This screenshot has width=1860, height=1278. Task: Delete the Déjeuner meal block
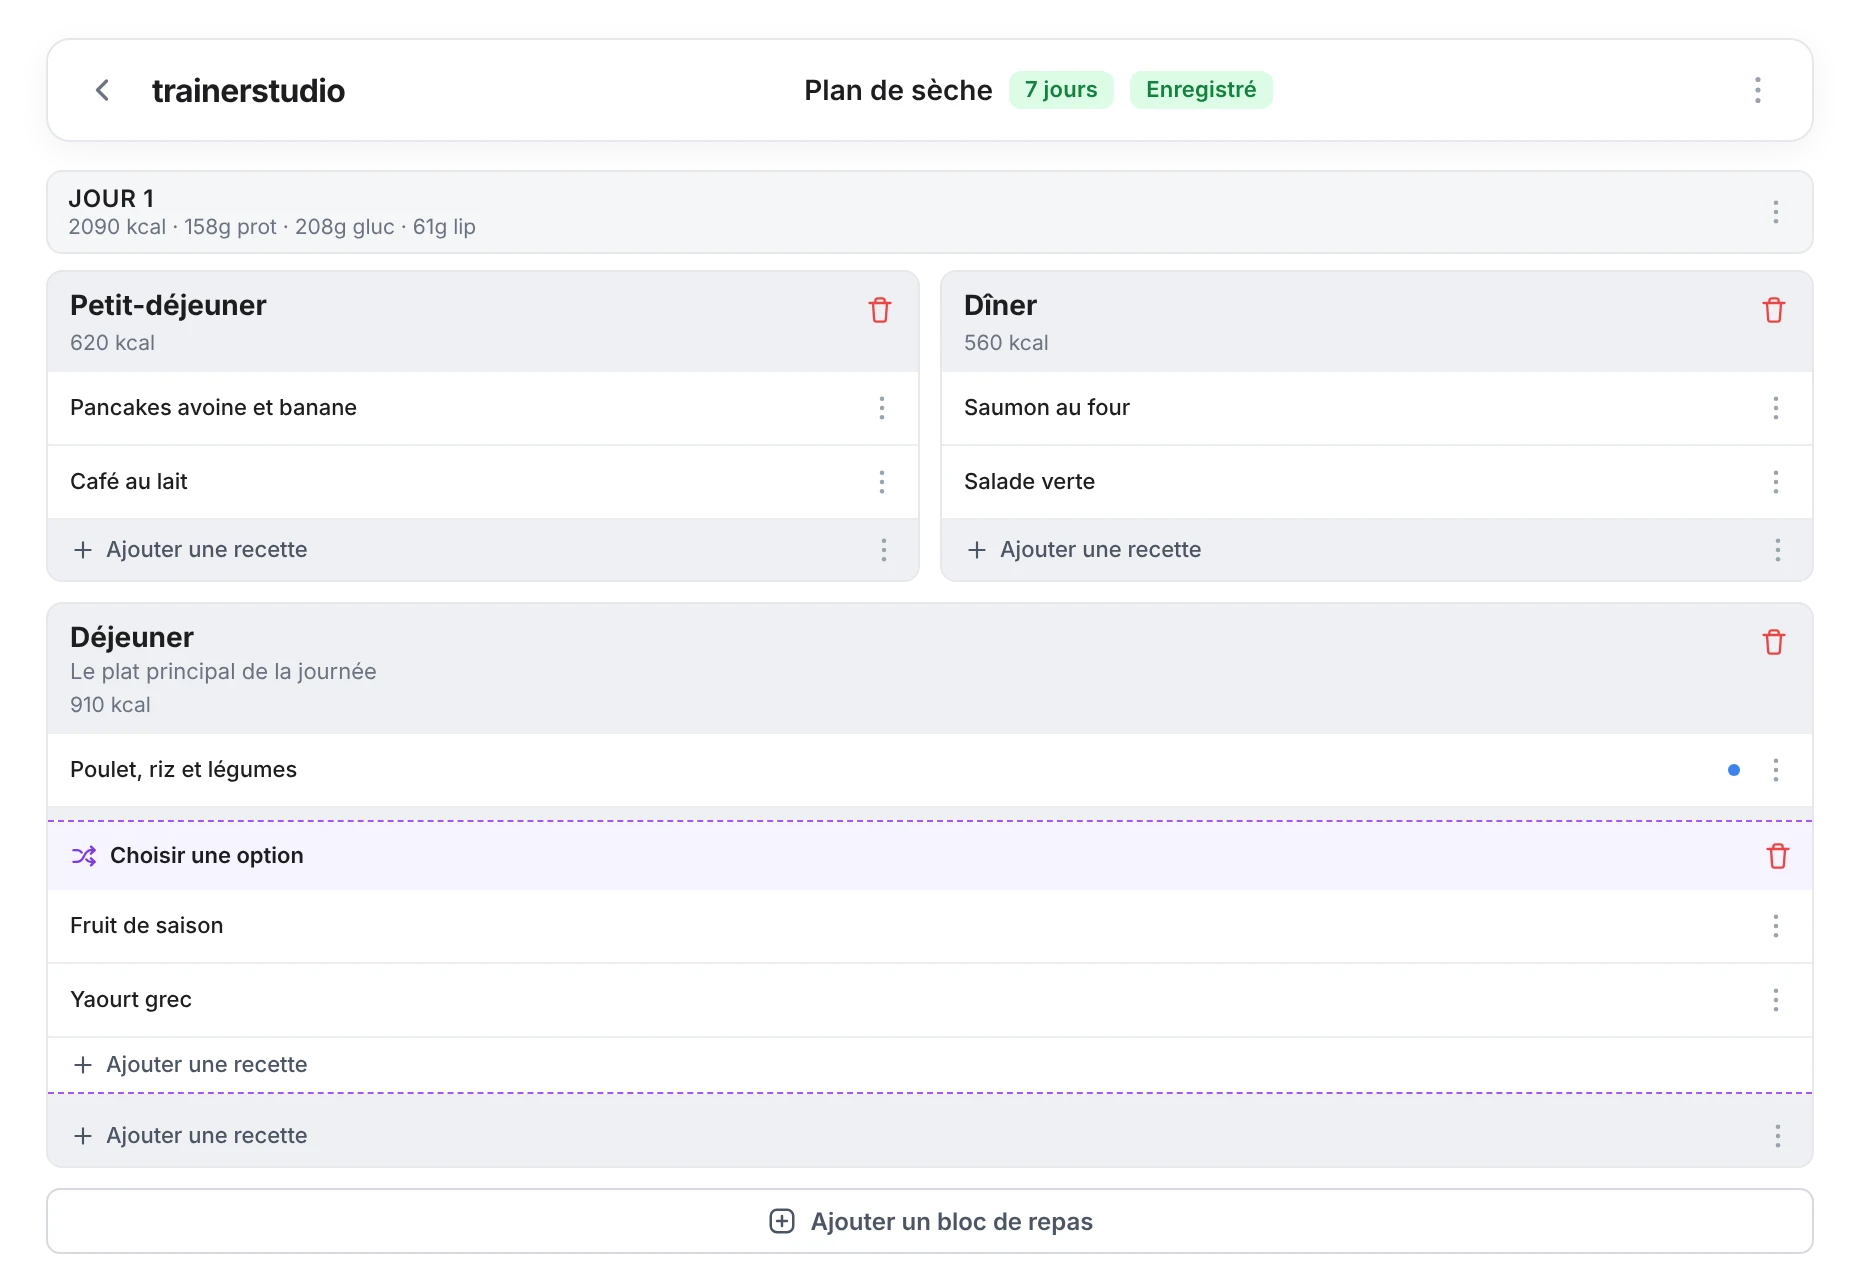point(1774,642)
